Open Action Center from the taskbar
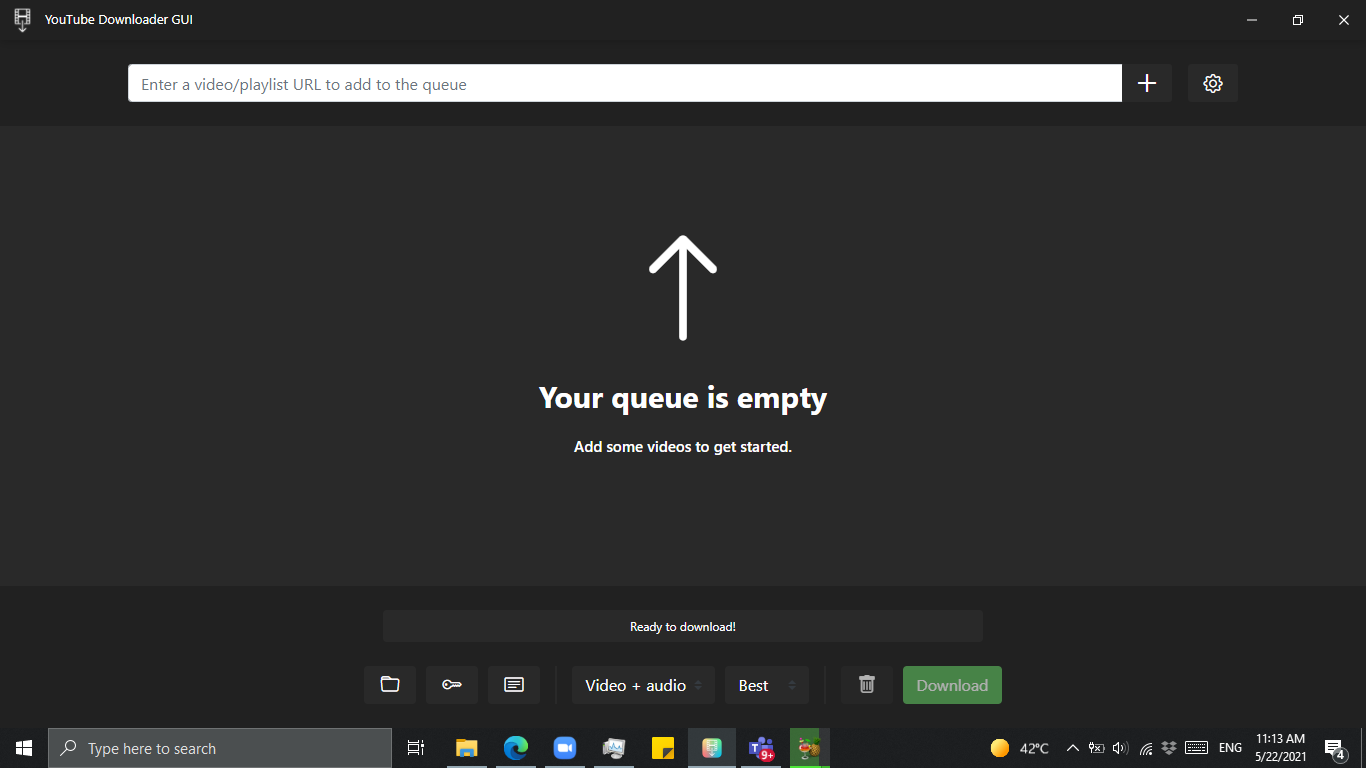1366x768 pixels. pyautogui.click(x=1334, y=747)
